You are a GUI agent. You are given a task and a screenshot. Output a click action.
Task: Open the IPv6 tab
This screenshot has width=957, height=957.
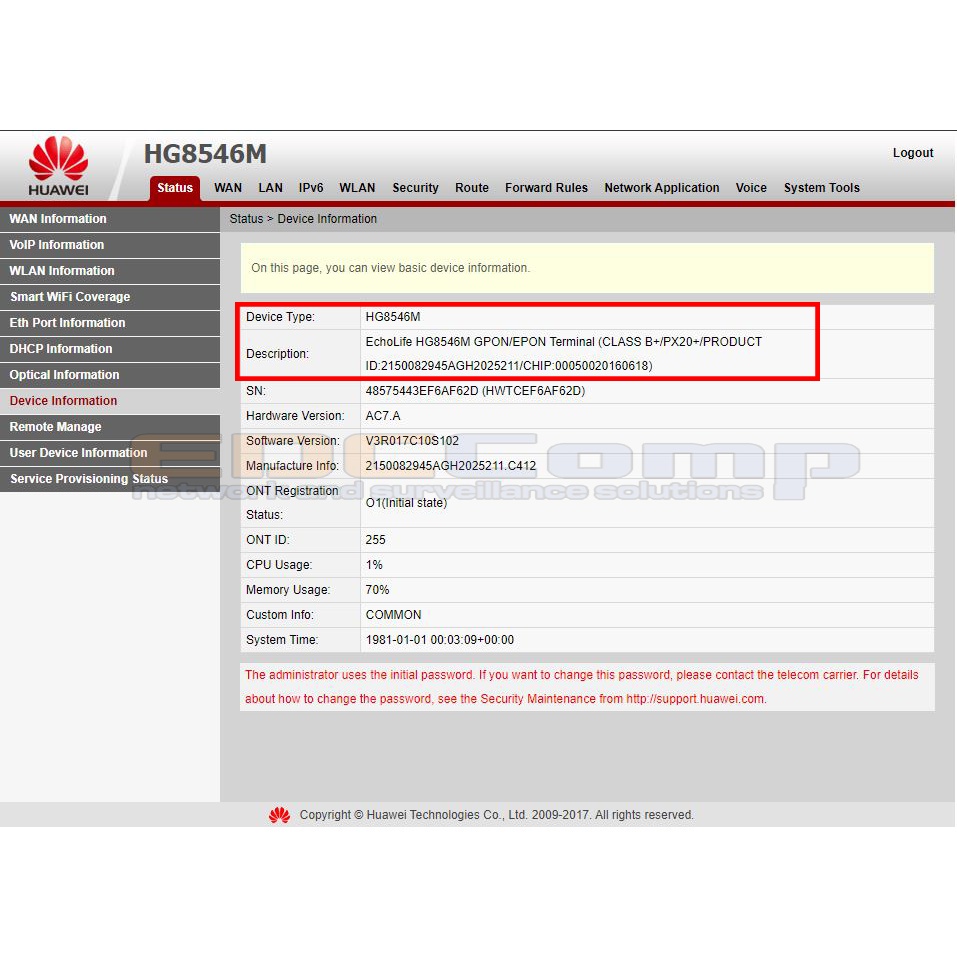click(x=311, y=188)
